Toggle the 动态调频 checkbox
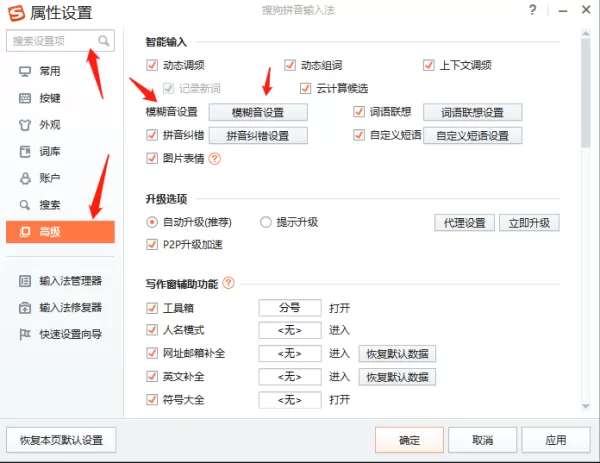This screenshot has height=463, width=600. 152,65
